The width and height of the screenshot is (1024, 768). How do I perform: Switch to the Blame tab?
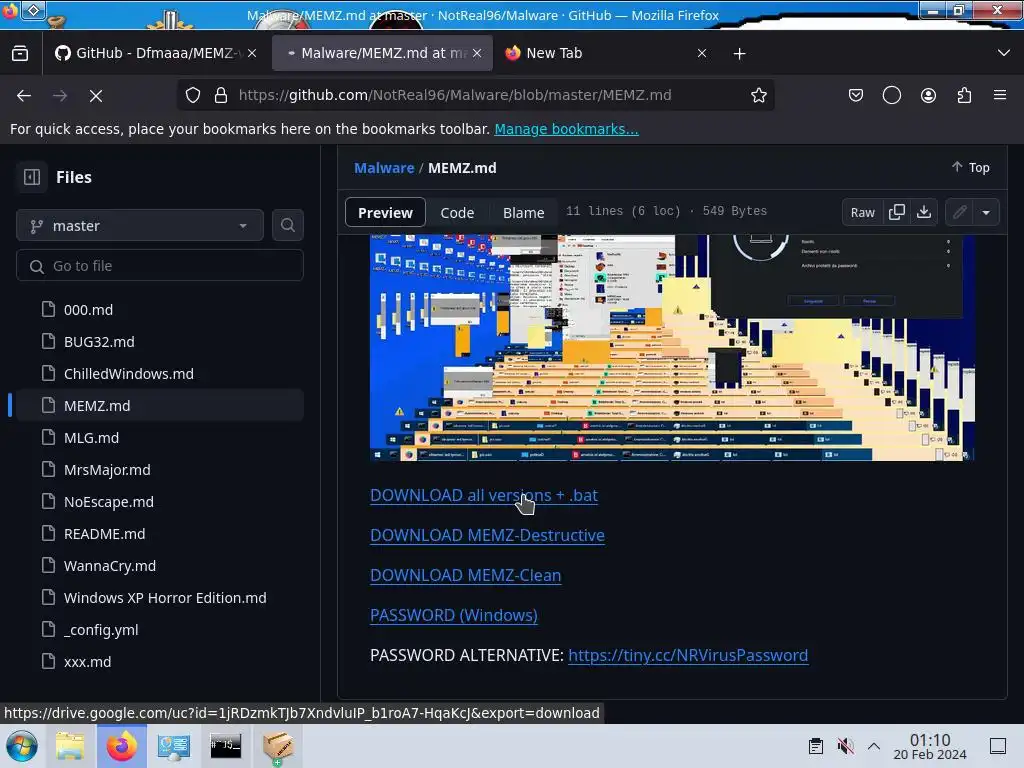[523, 212]
